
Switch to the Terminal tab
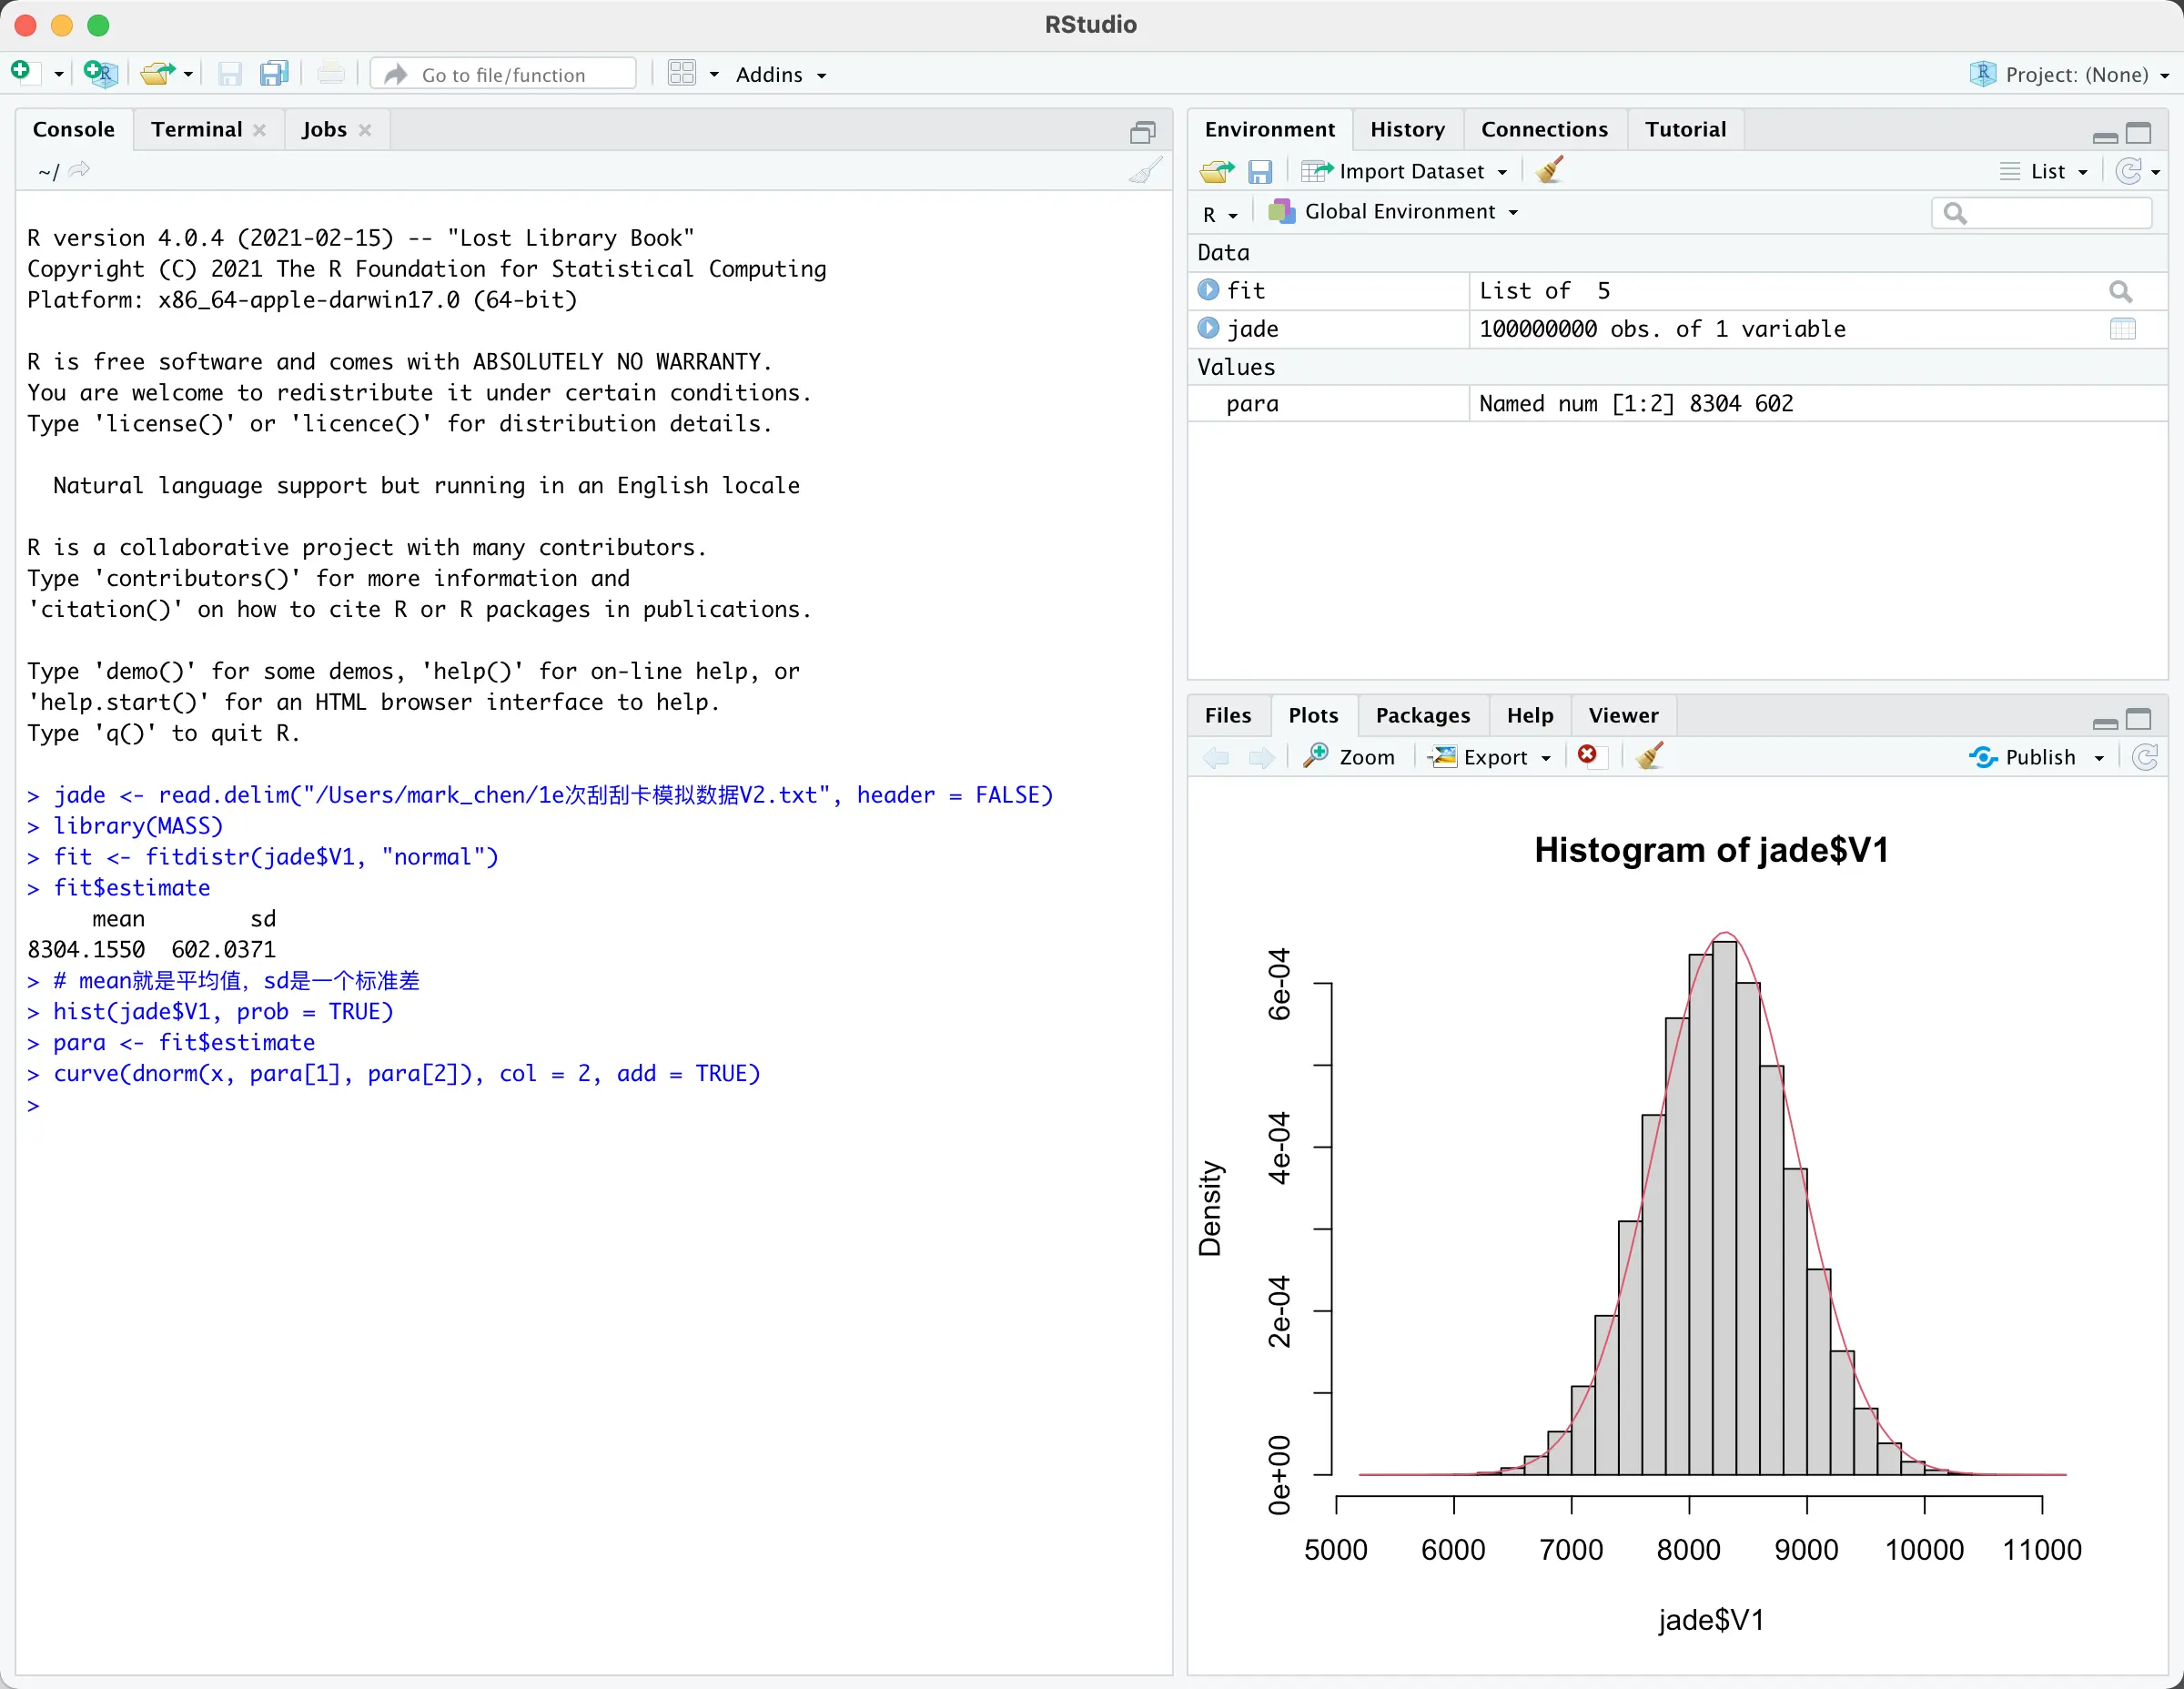pyautogui.click(x=197, y=130)
